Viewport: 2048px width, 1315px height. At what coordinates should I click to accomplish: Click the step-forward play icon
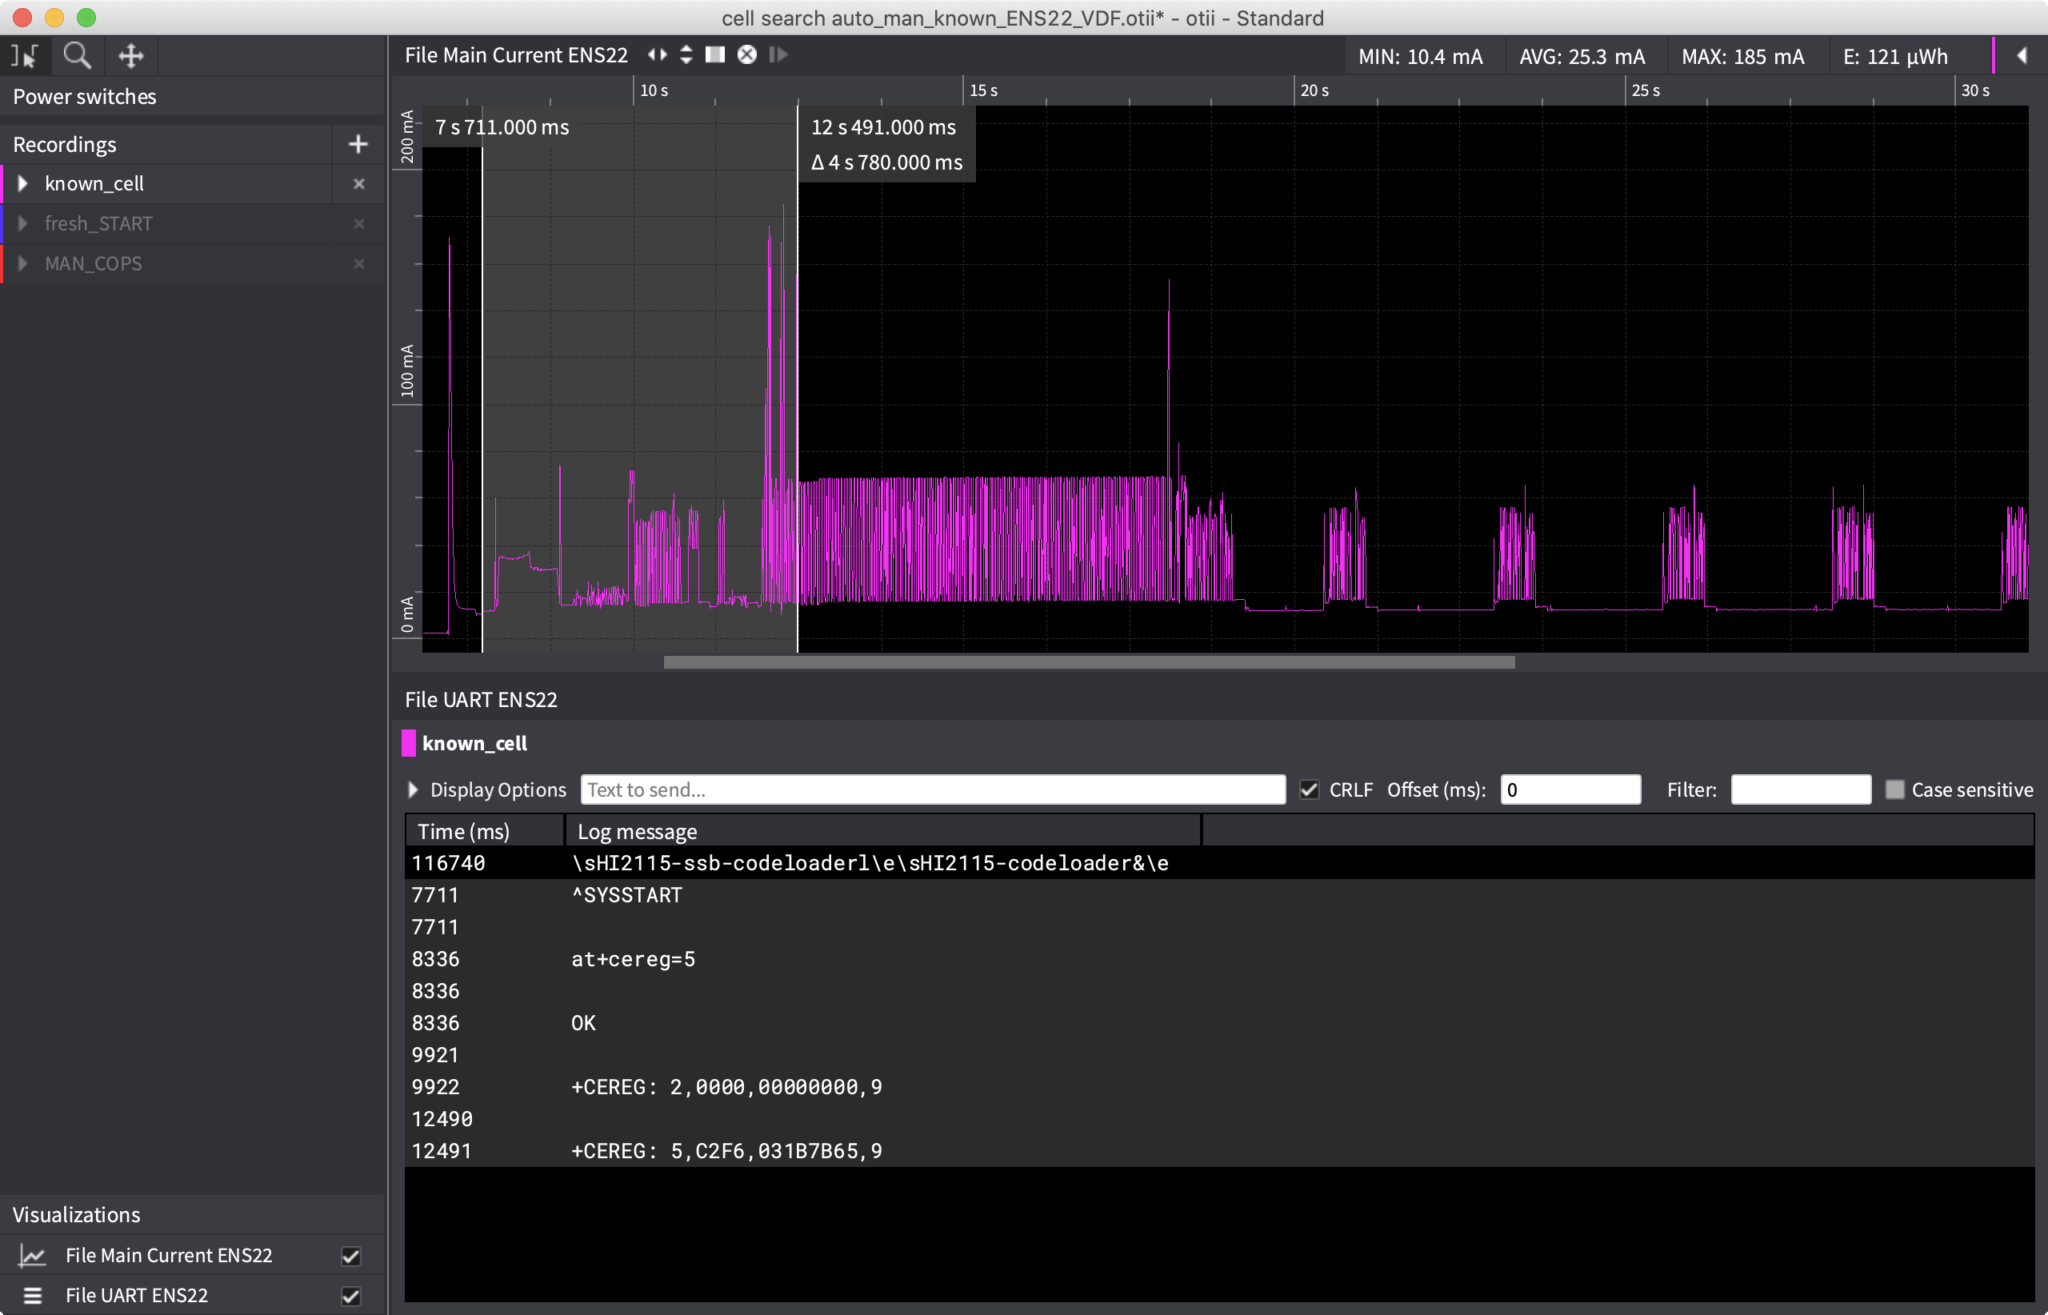click(x=778, y=55)
